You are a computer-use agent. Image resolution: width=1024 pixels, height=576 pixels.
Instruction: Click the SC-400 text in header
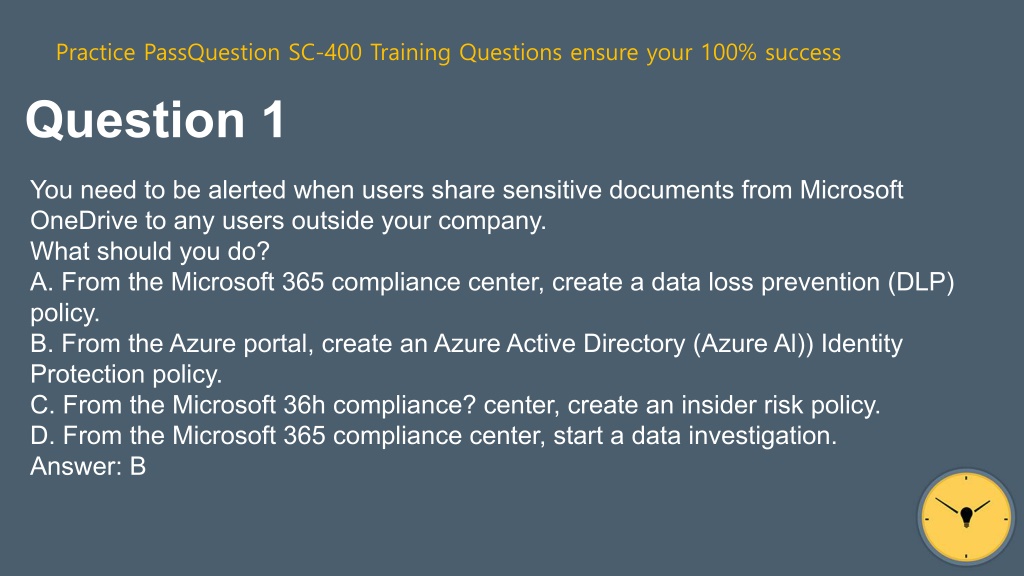[x=325, y=52]
